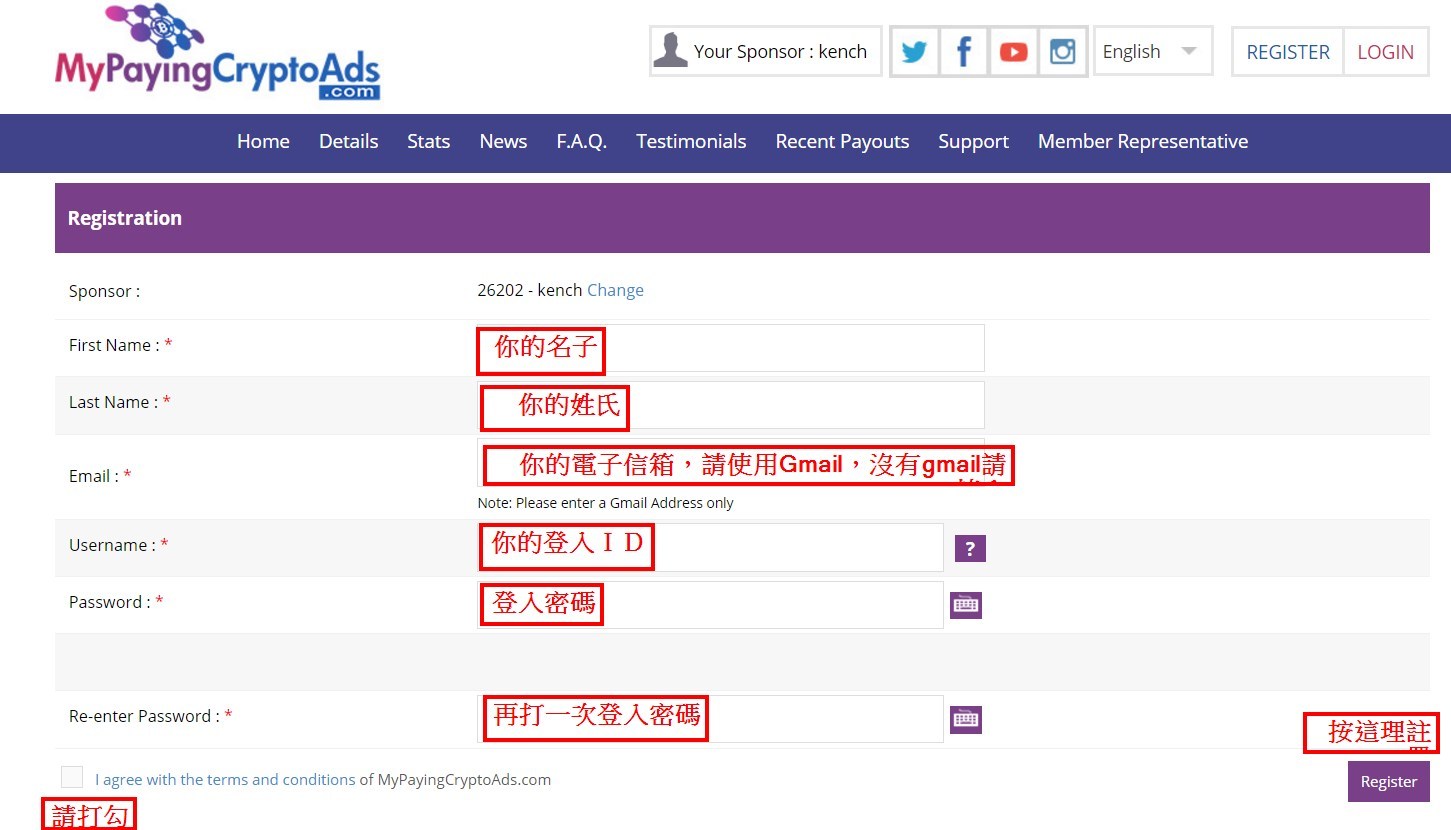1451x830 pixels.
Task: Click the Your Sponsor : kench box
Action: click(x=765, y=51)
